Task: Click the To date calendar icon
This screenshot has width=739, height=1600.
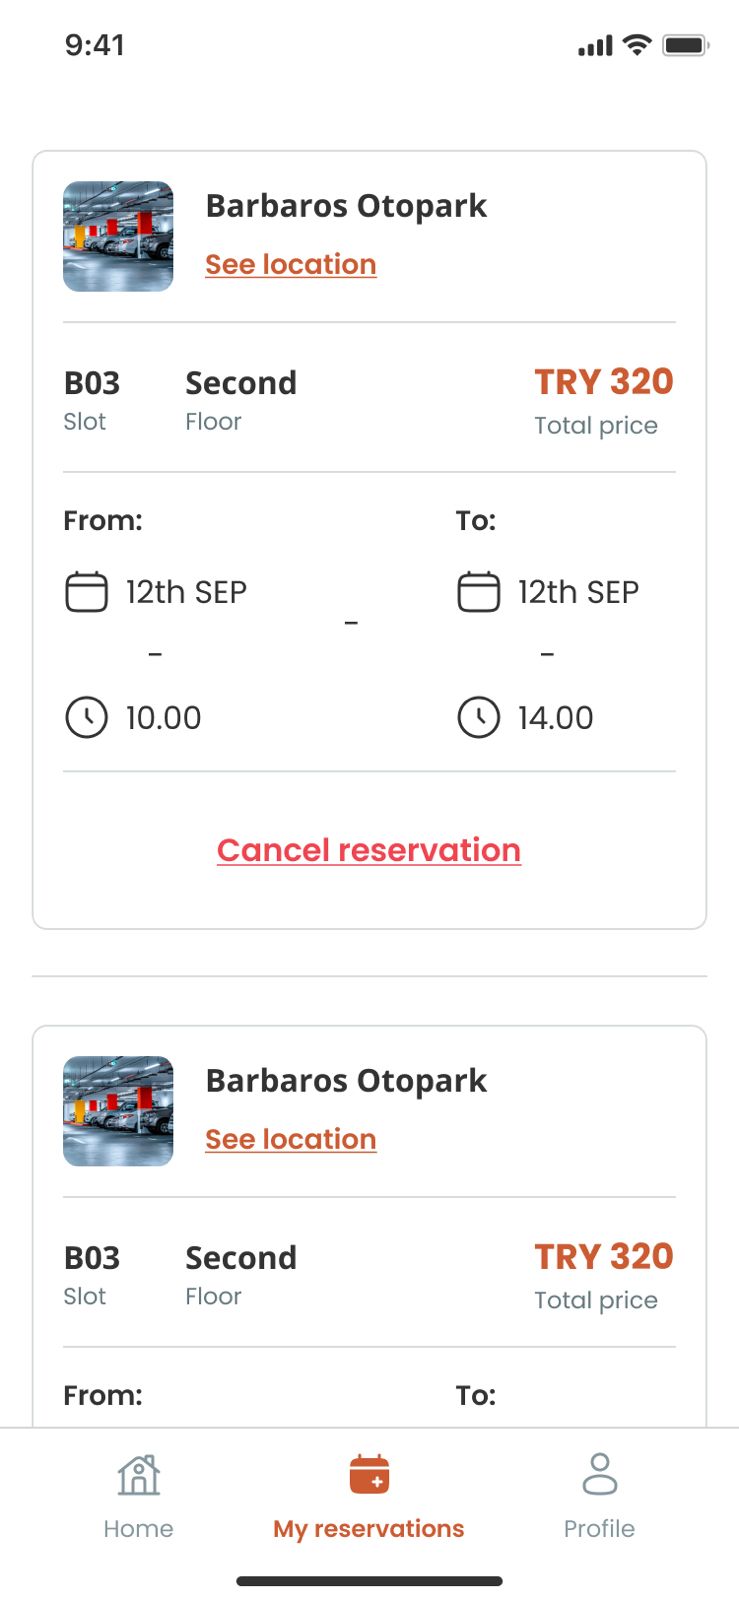Action: pos(478,591)
